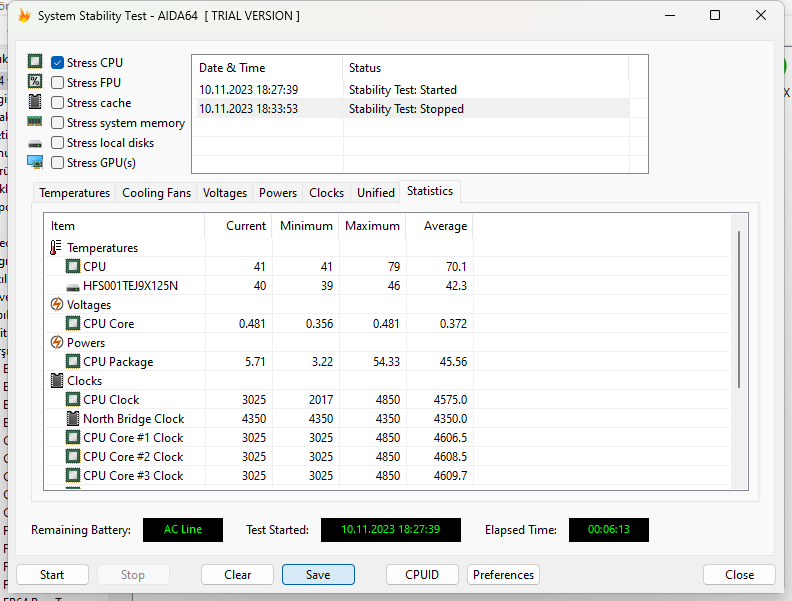792x601 pixels.
Task: Click the 4609.7 average value
Action: click(450, 476)
